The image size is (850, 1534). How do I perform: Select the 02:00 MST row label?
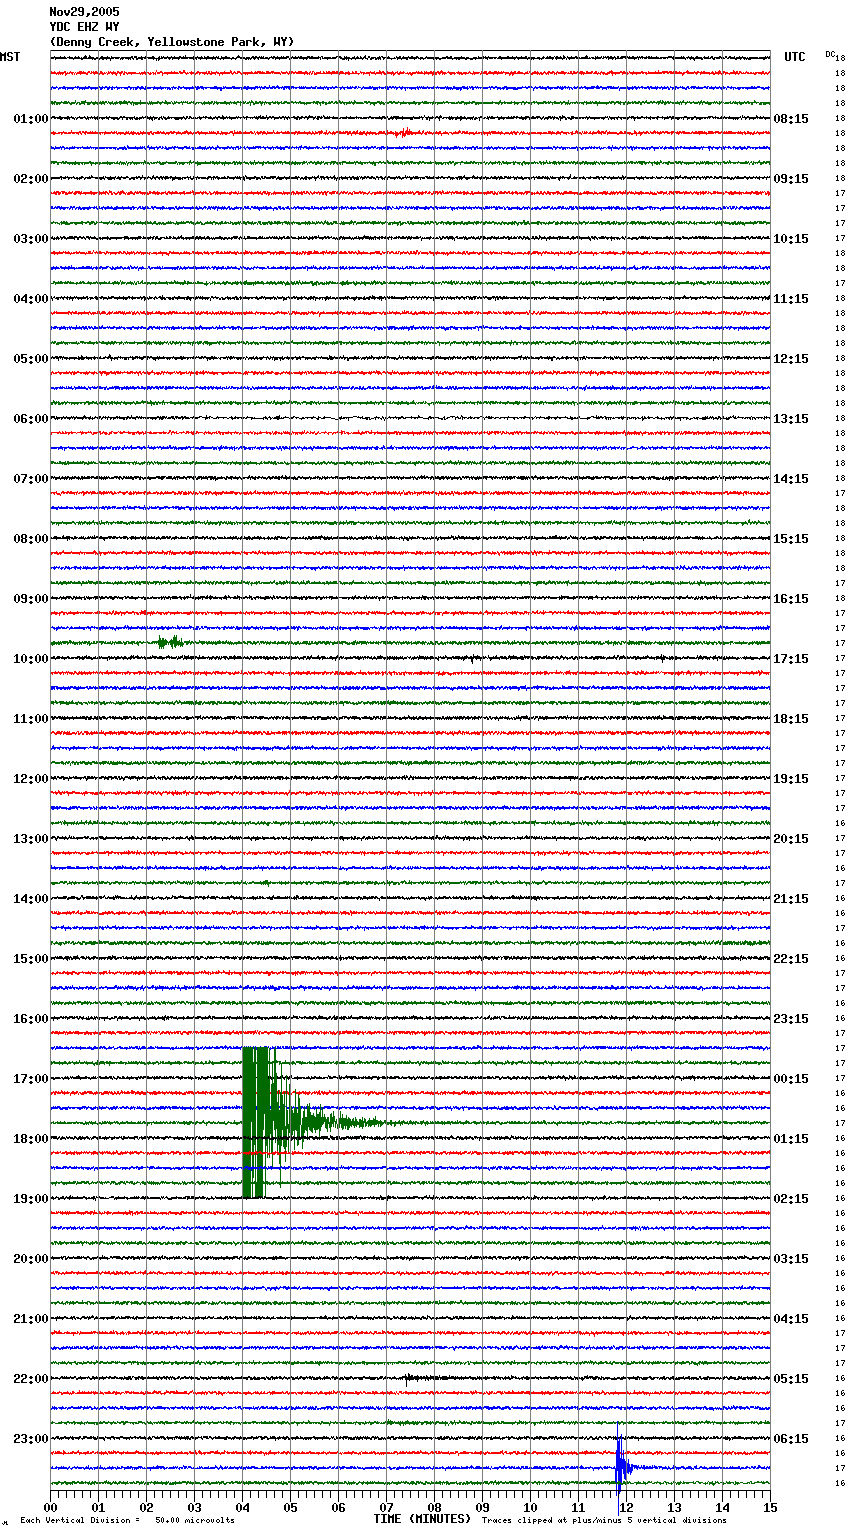click(x=31, y=179)
